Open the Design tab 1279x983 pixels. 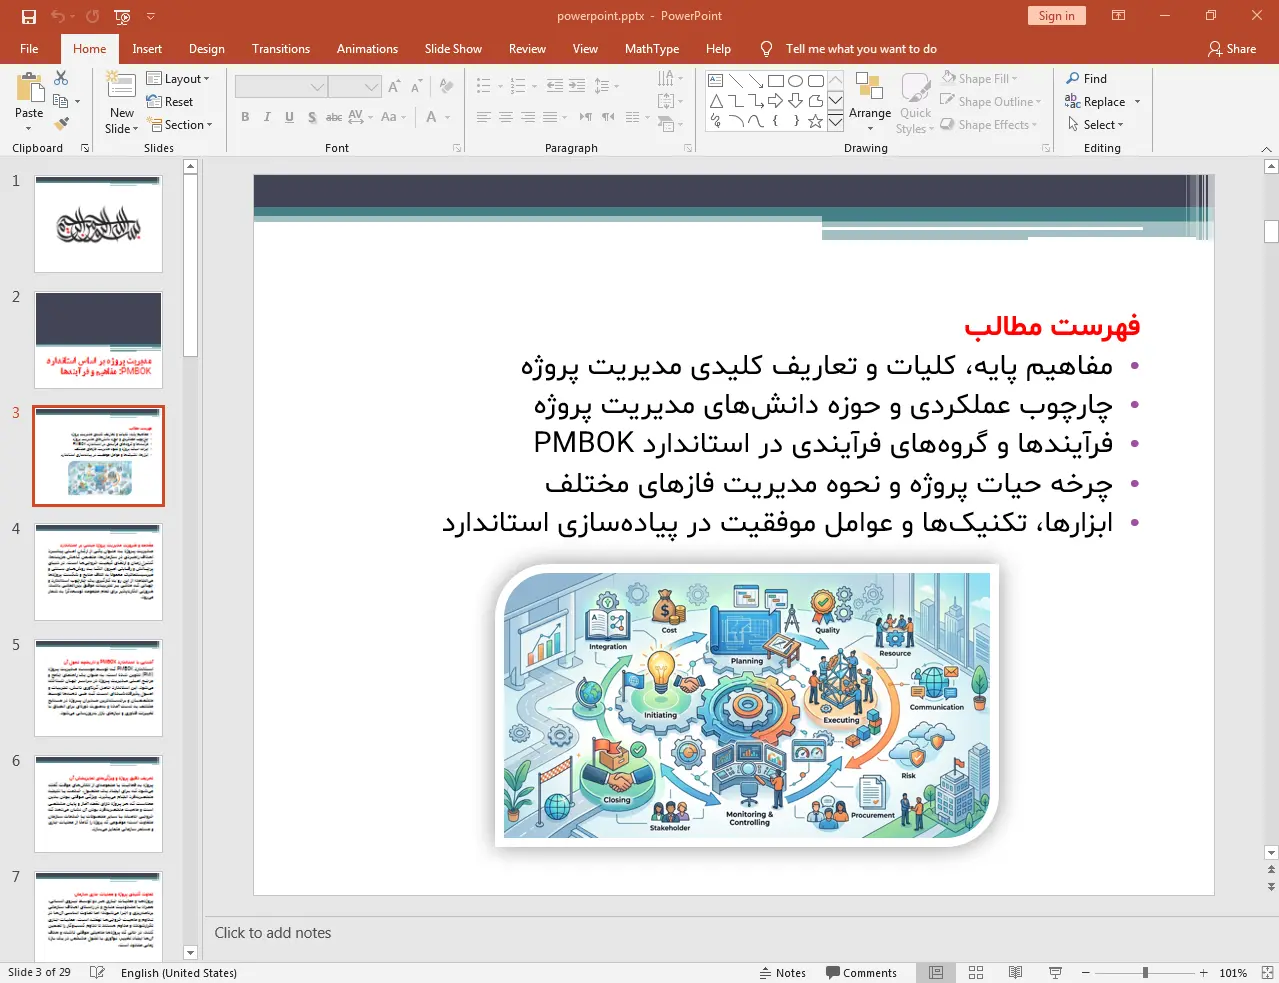point(206,48)
